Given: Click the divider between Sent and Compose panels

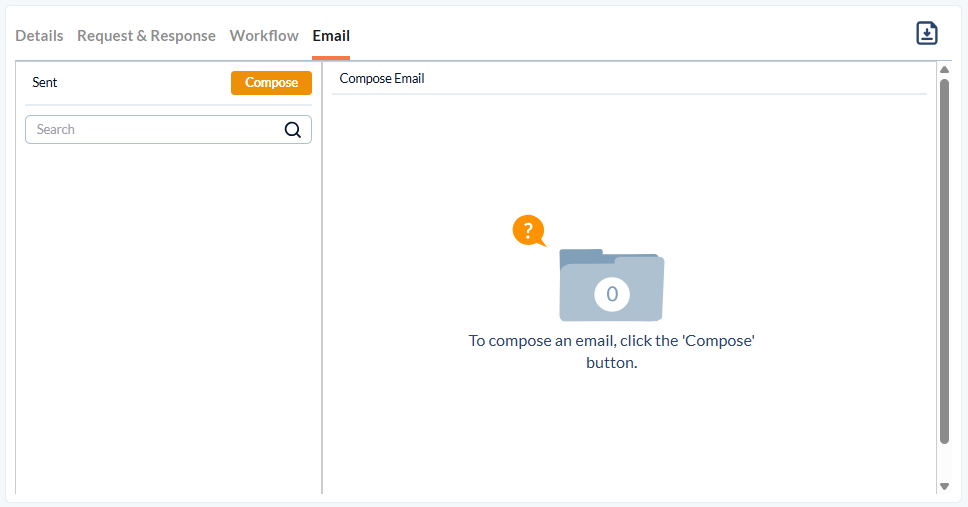Looking at the screenshot, I should 322,278.
